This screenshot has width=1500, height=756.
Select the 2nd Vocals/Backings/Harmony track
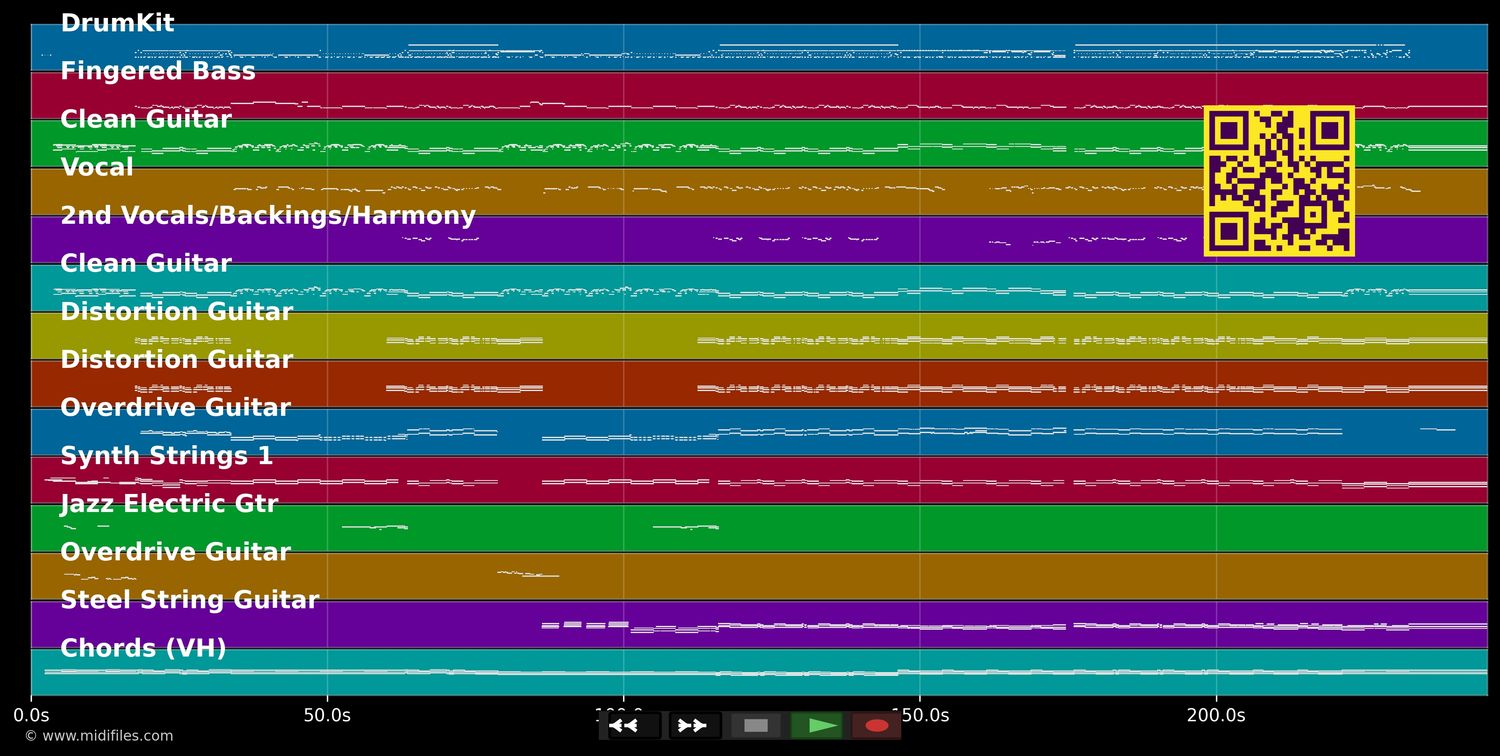pos(268,215)
